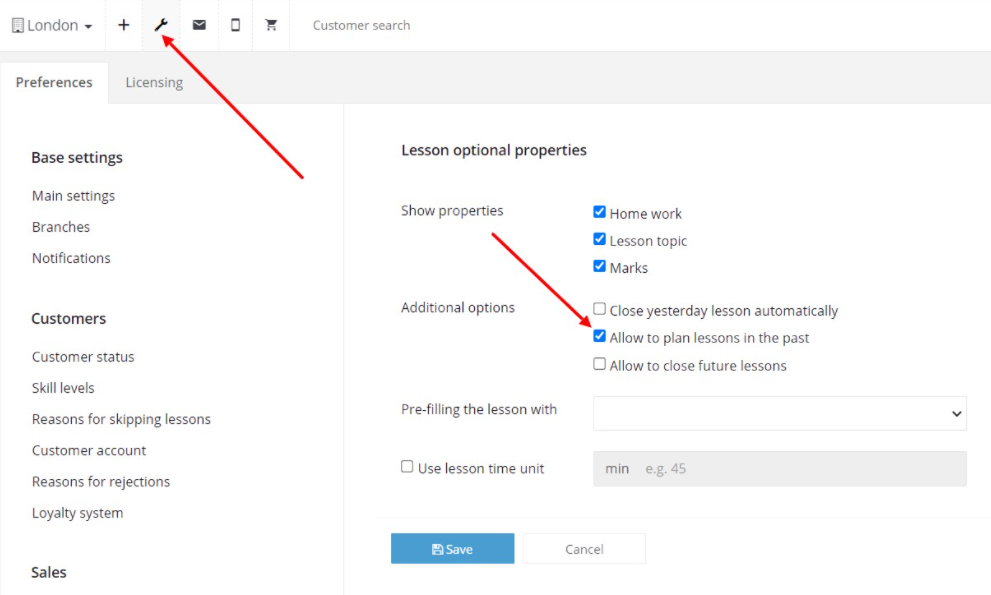The height and width of the screenshot is (595, 991).
Task: Expand Pre-filling the lesson with dropdown
Action: [x=779, y=414]
